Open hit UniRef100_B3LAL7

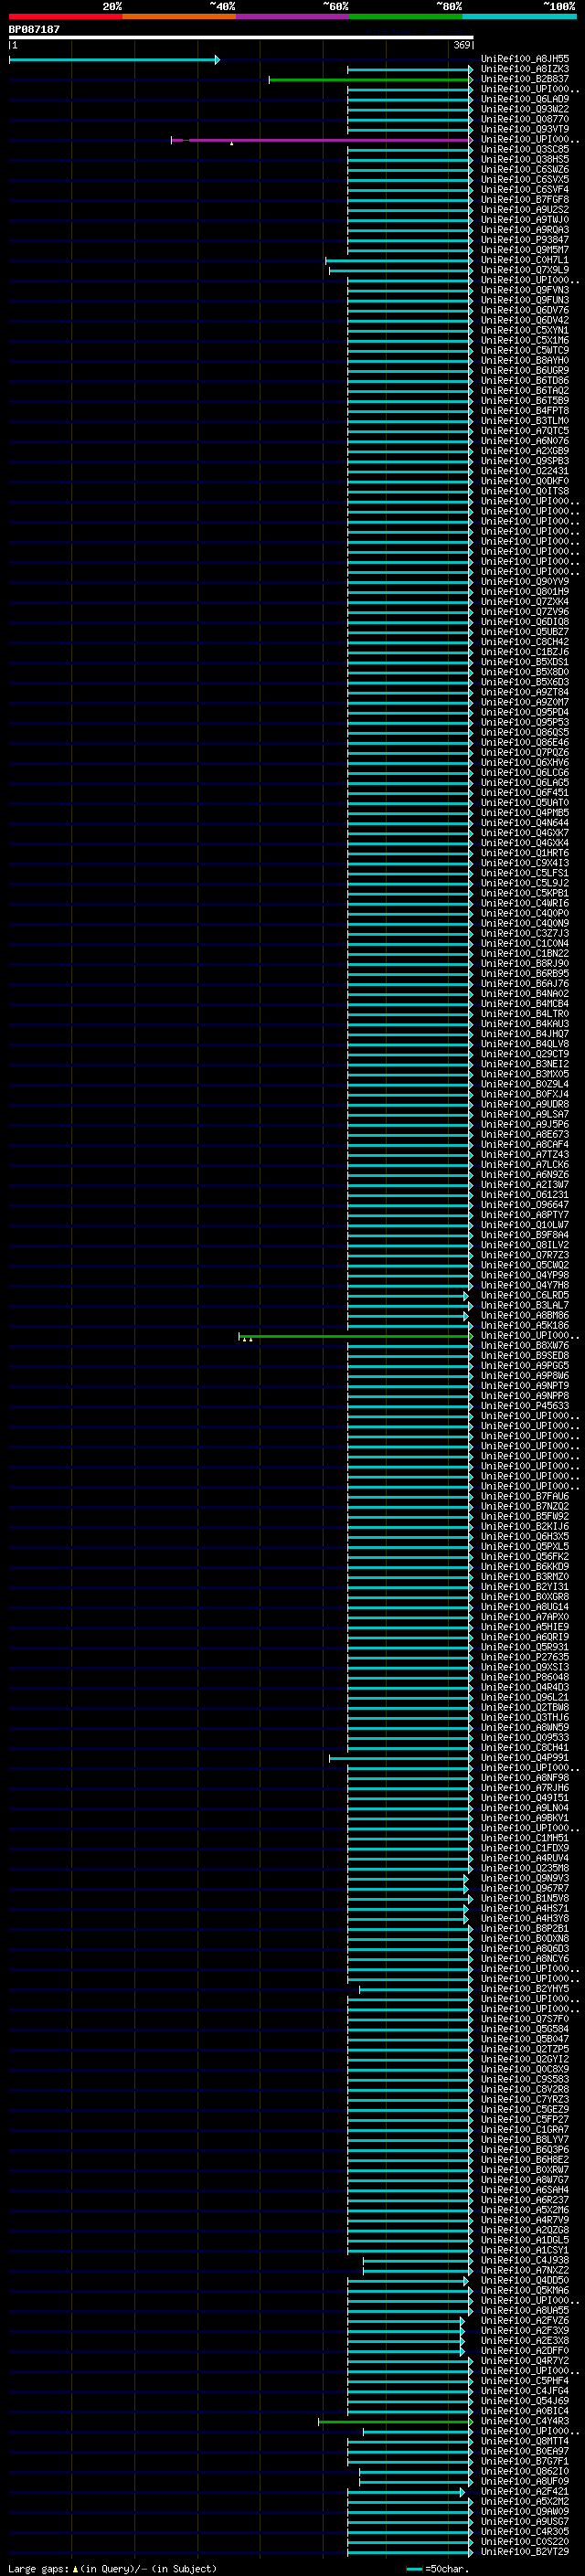tap(524, 1306)
